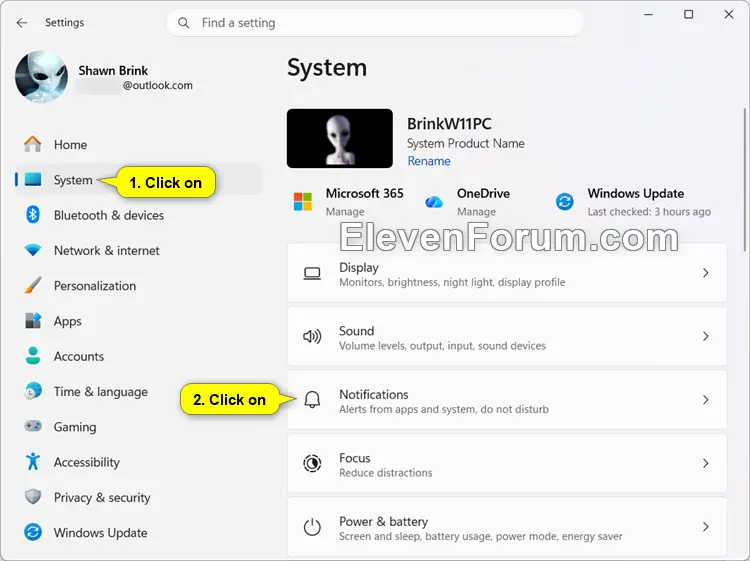
Task: Click the Microsoft 365 logo icon
Action: tap(303, 201)
